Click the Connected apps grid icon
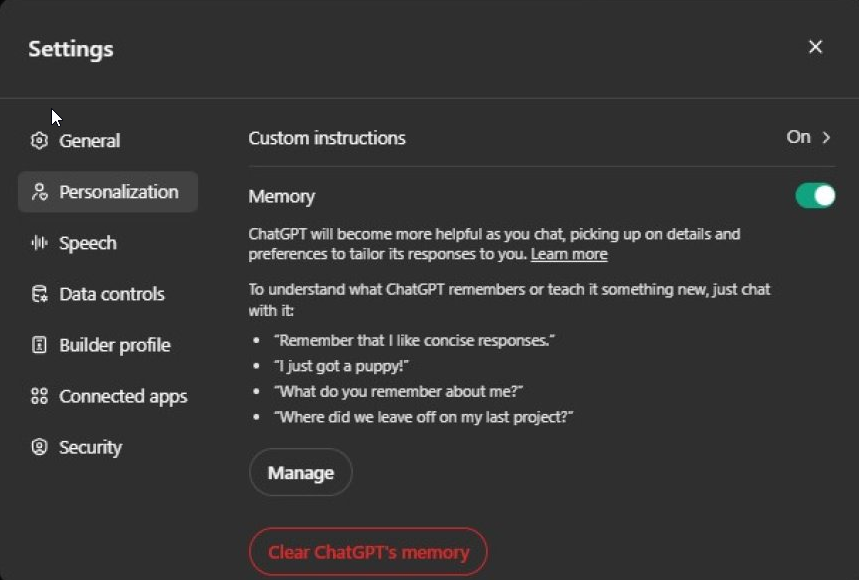 tap(39, 396)
